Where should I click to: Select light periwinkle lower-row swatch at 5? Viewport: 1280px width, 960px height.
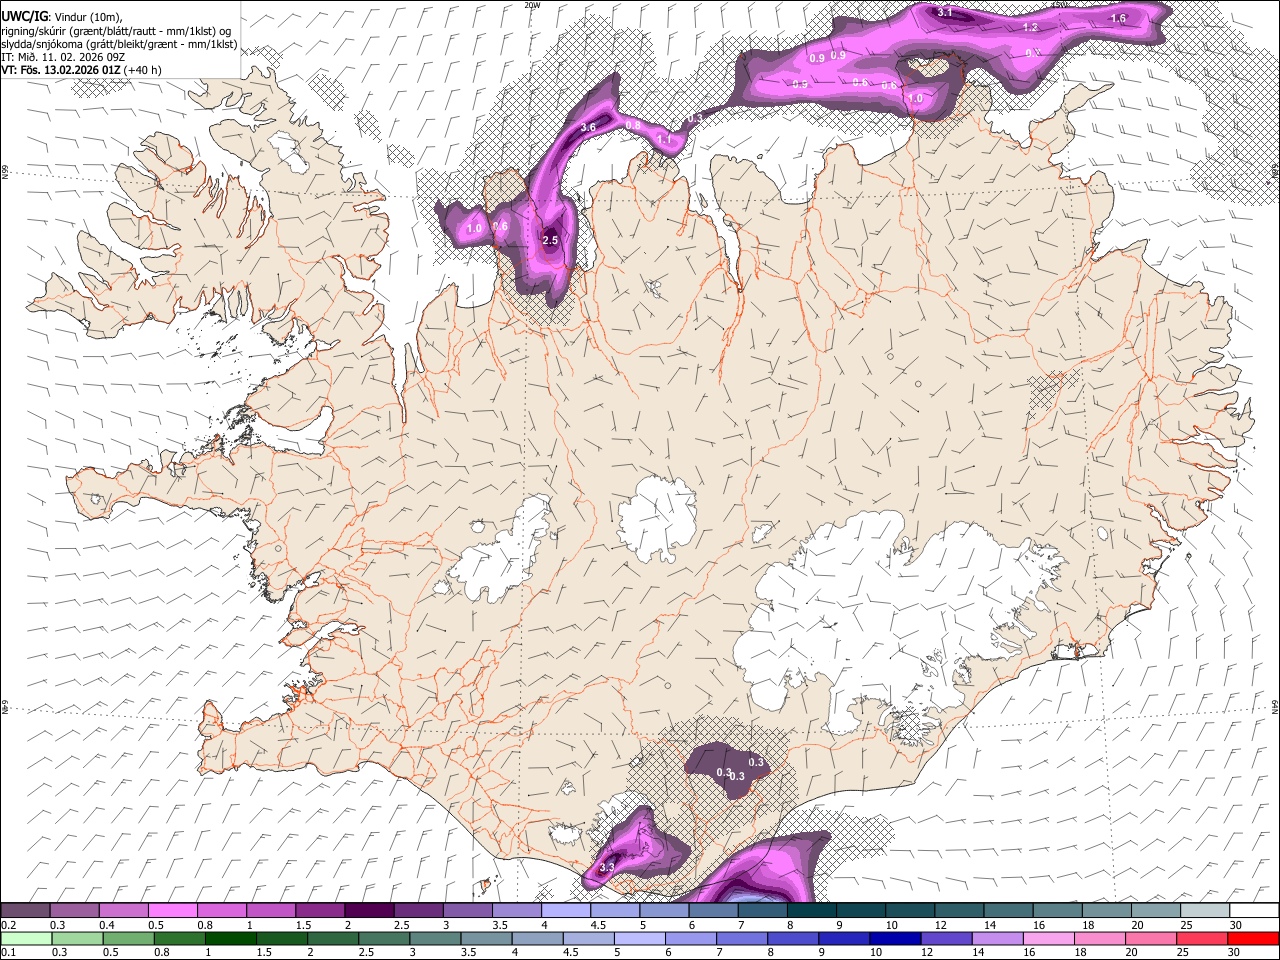(640, 938)
